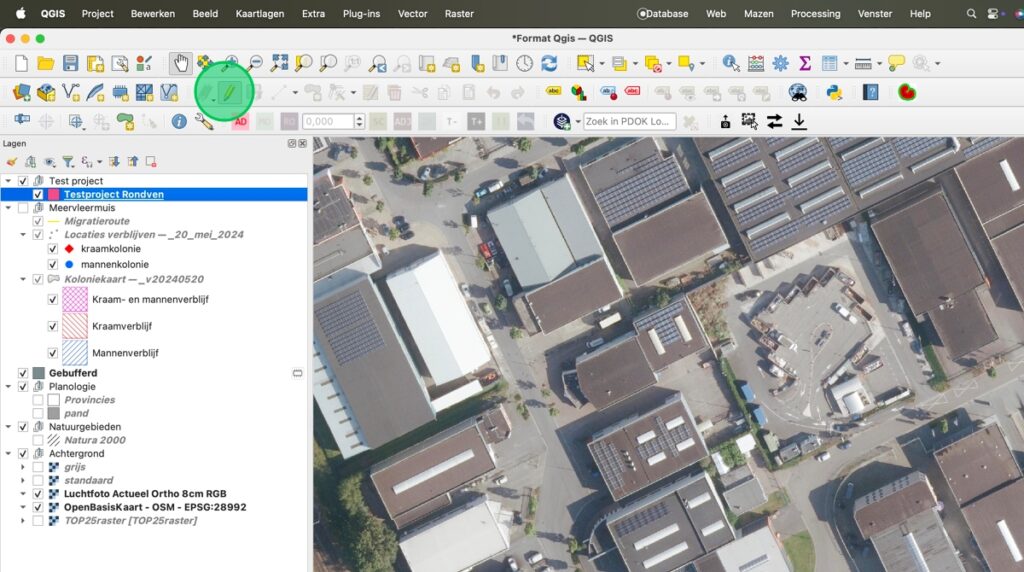This screenshot has height=572, width=1024.
Task: Uncheck the Testproject Rondven layer
Action: click(38, 194)
